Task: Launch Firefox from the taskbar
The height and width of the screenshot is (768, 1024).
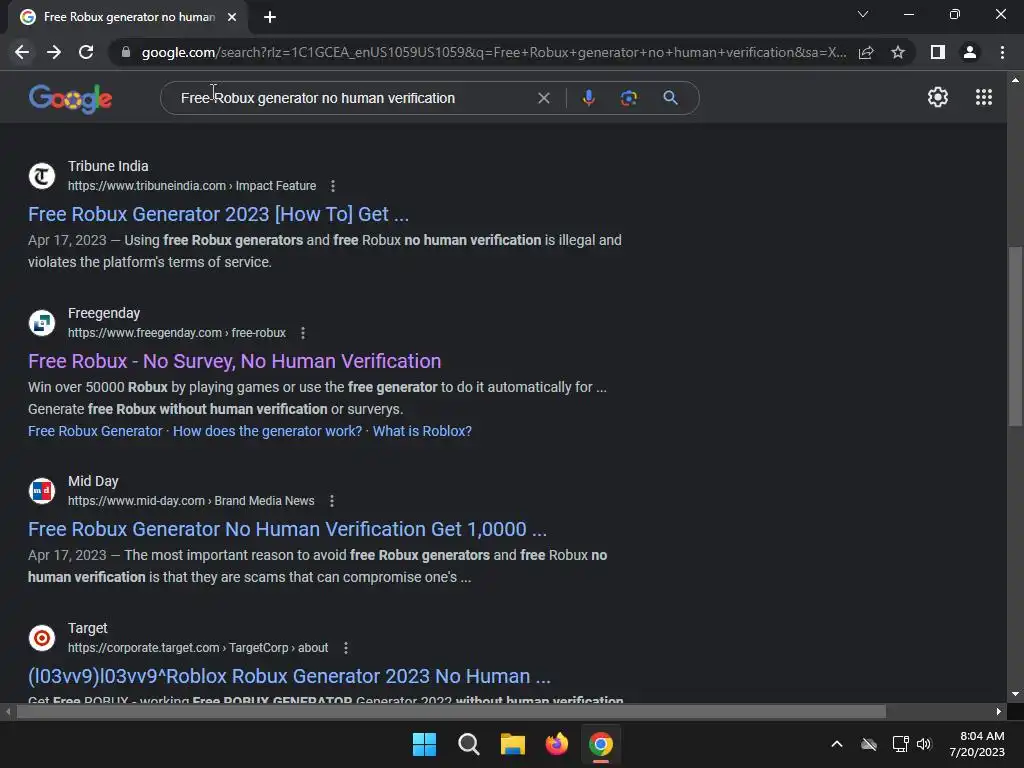Action: [556, 744]
